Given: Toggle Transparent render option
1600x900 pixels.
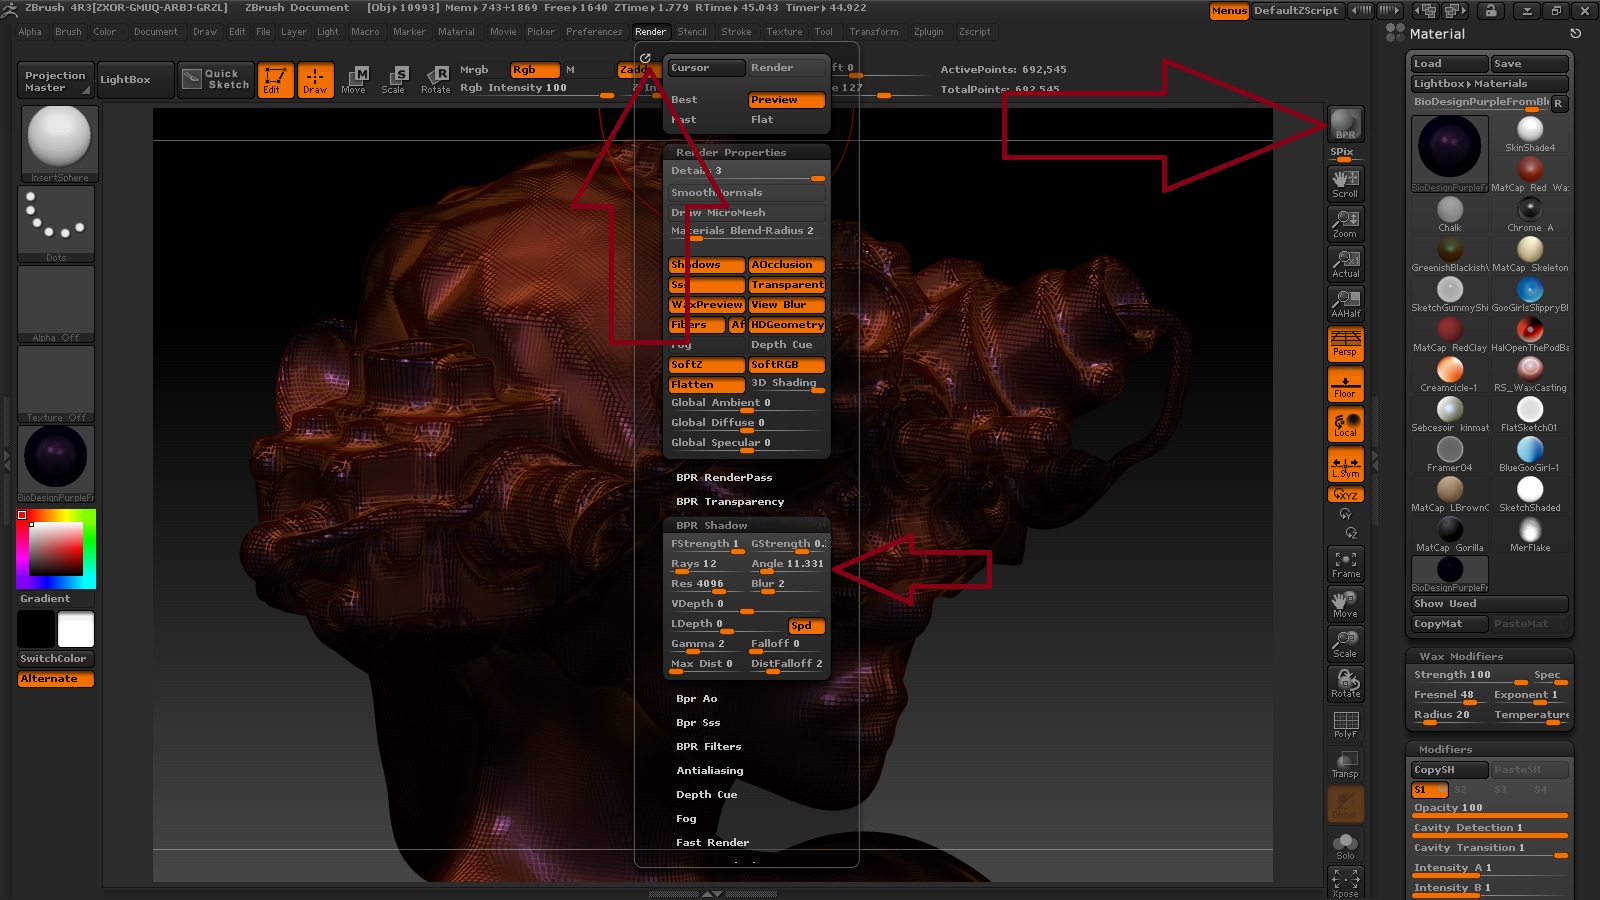Looking at the screenshot, I should (x=787, y=285).
